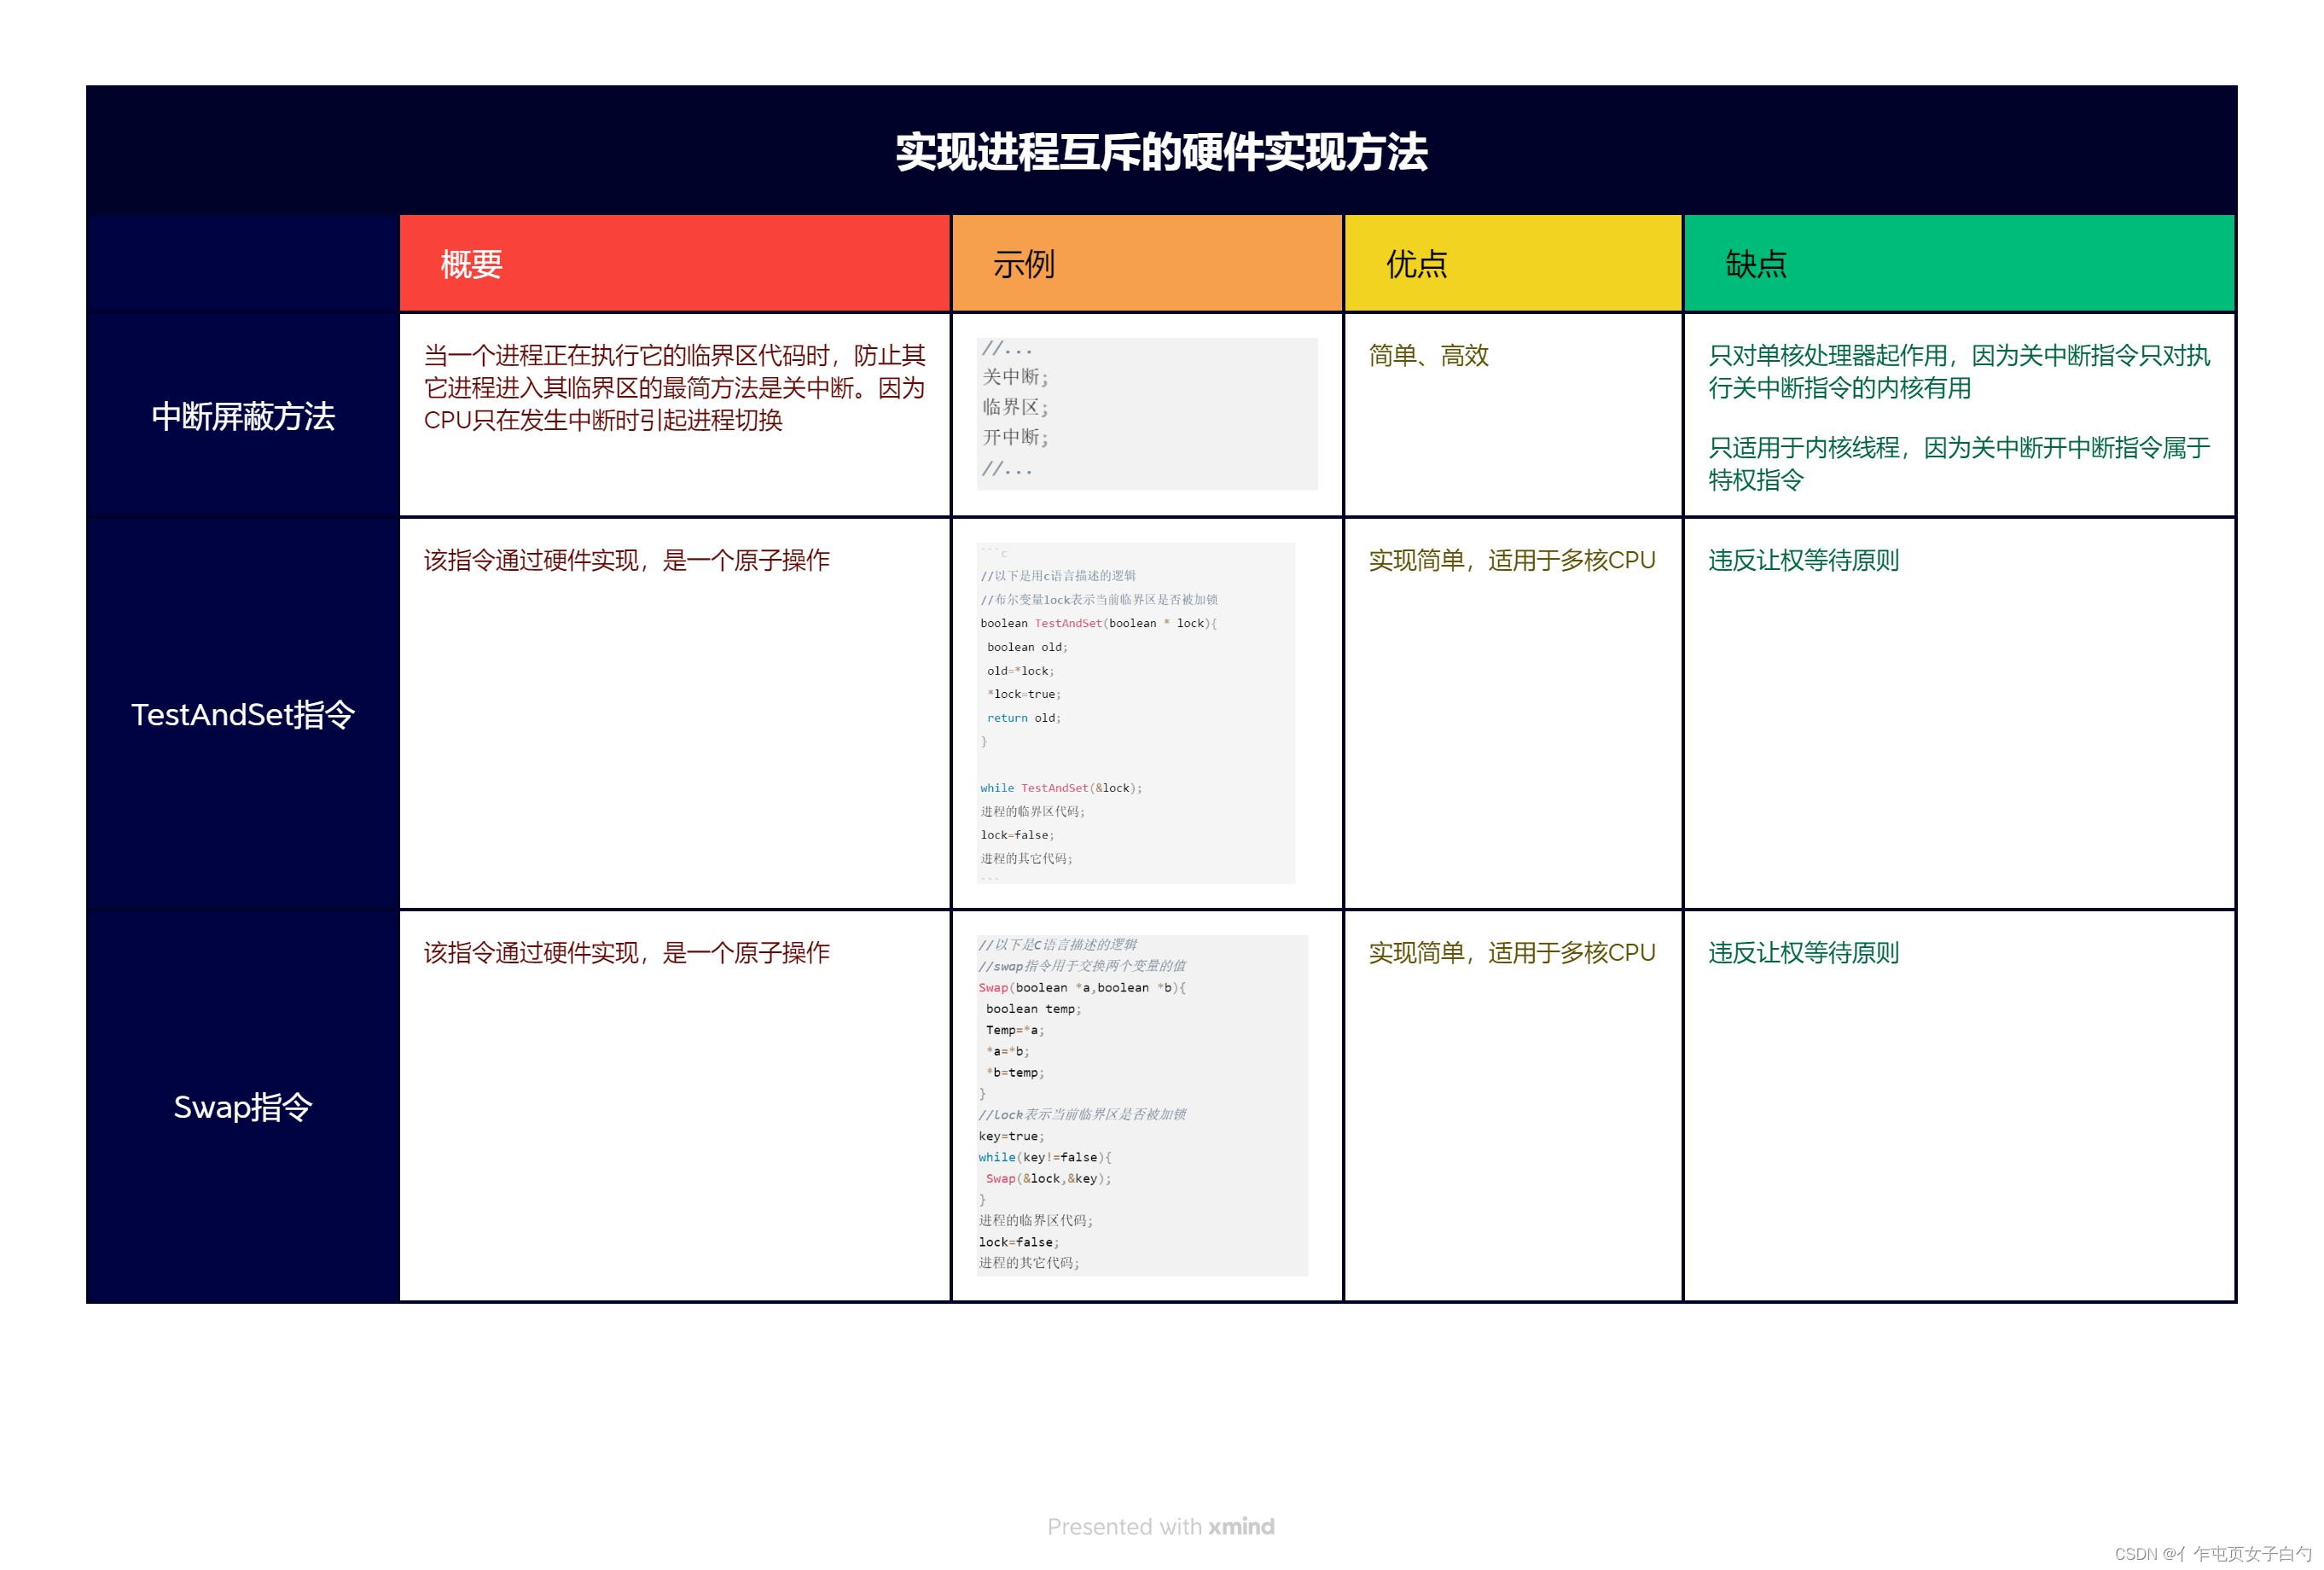This screenshot has height=1570, width=2324.
Task: Select the orange 示例 column header
Action: pos(1147,263)
